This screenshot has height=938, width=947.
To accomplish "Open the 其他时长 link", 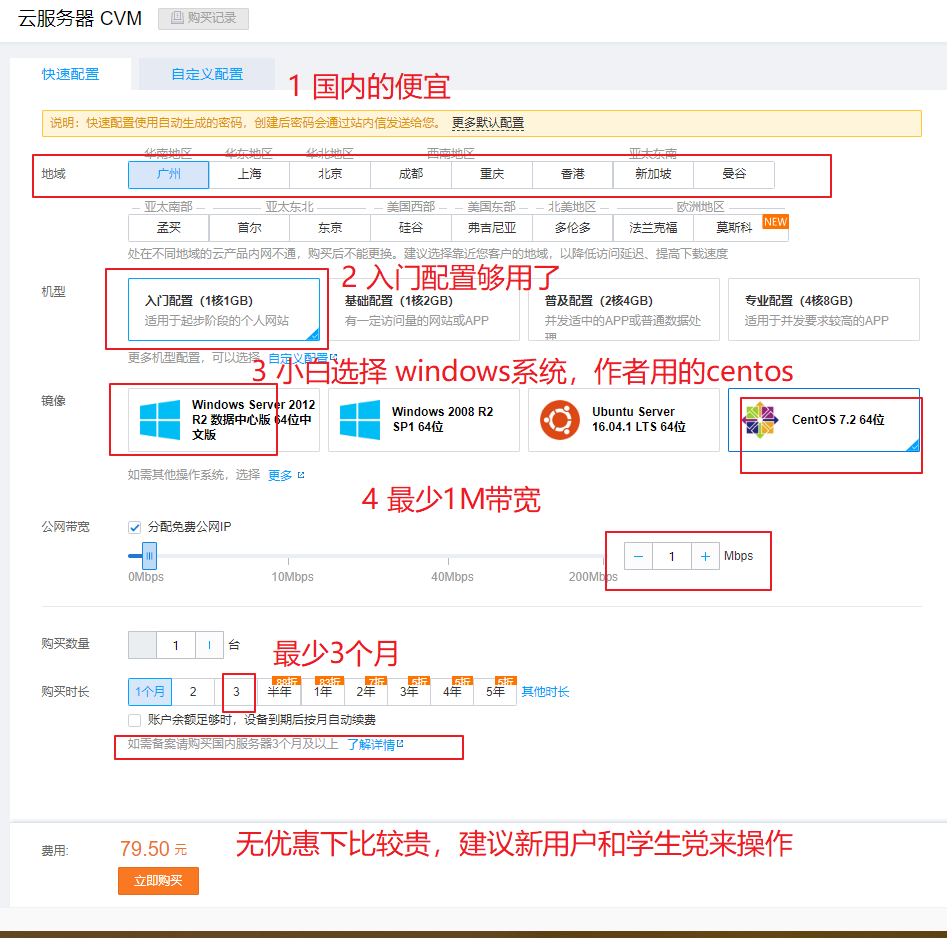I will tap(545, 692).
